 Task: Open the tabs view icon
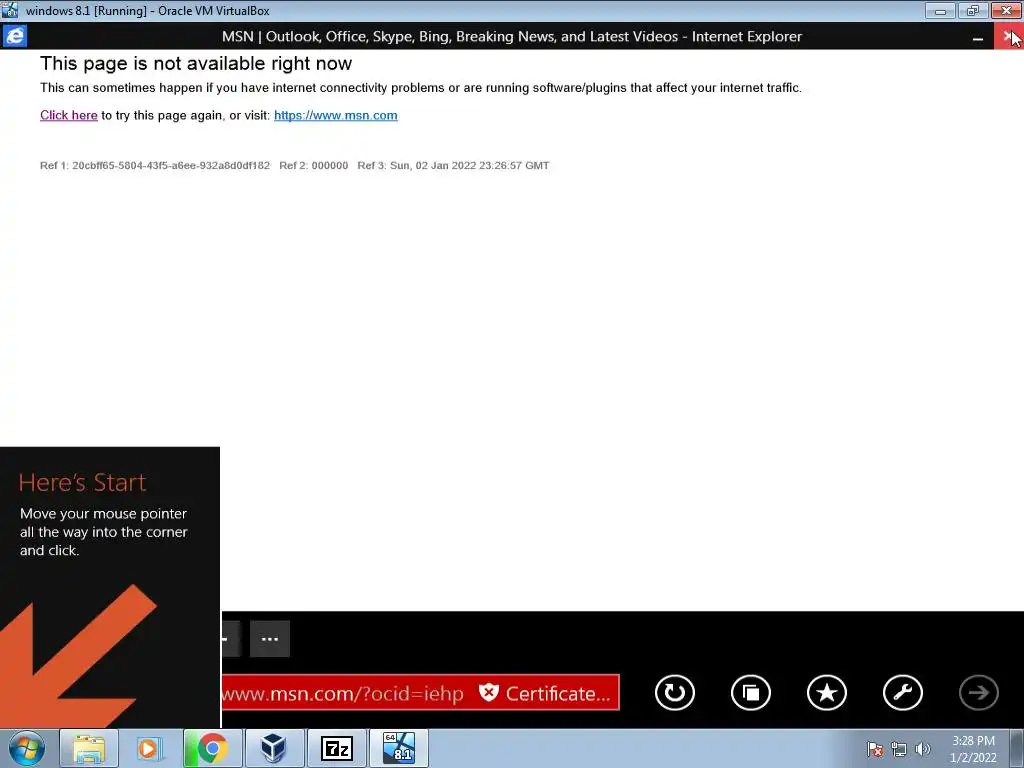750,693
